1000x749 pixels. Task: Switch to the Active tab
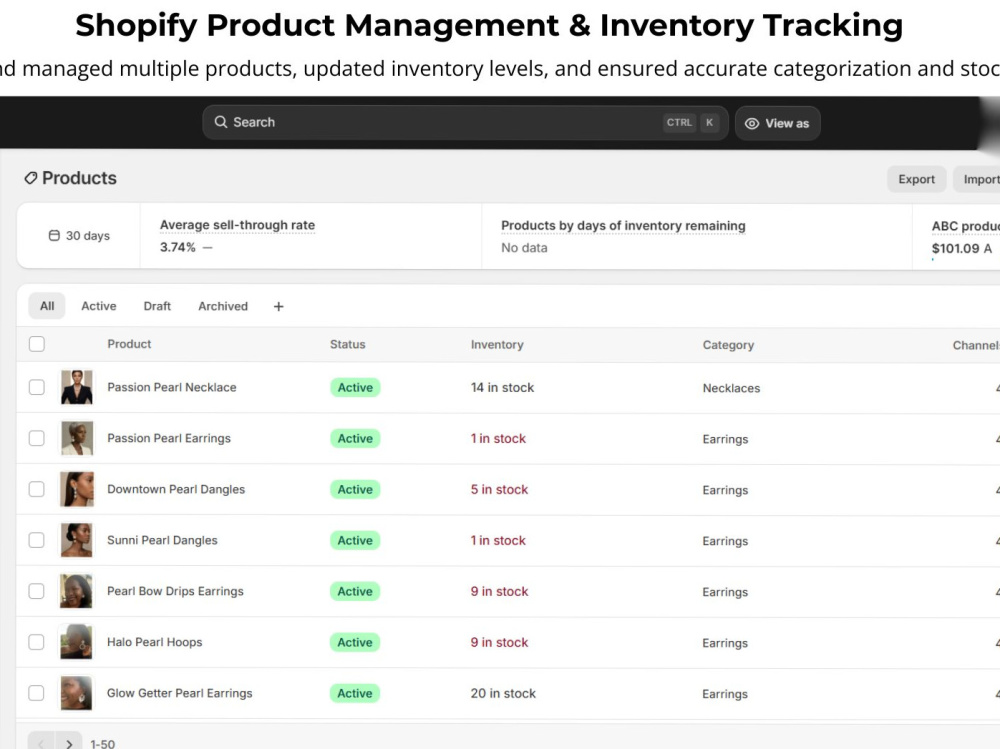coord(99,306)
